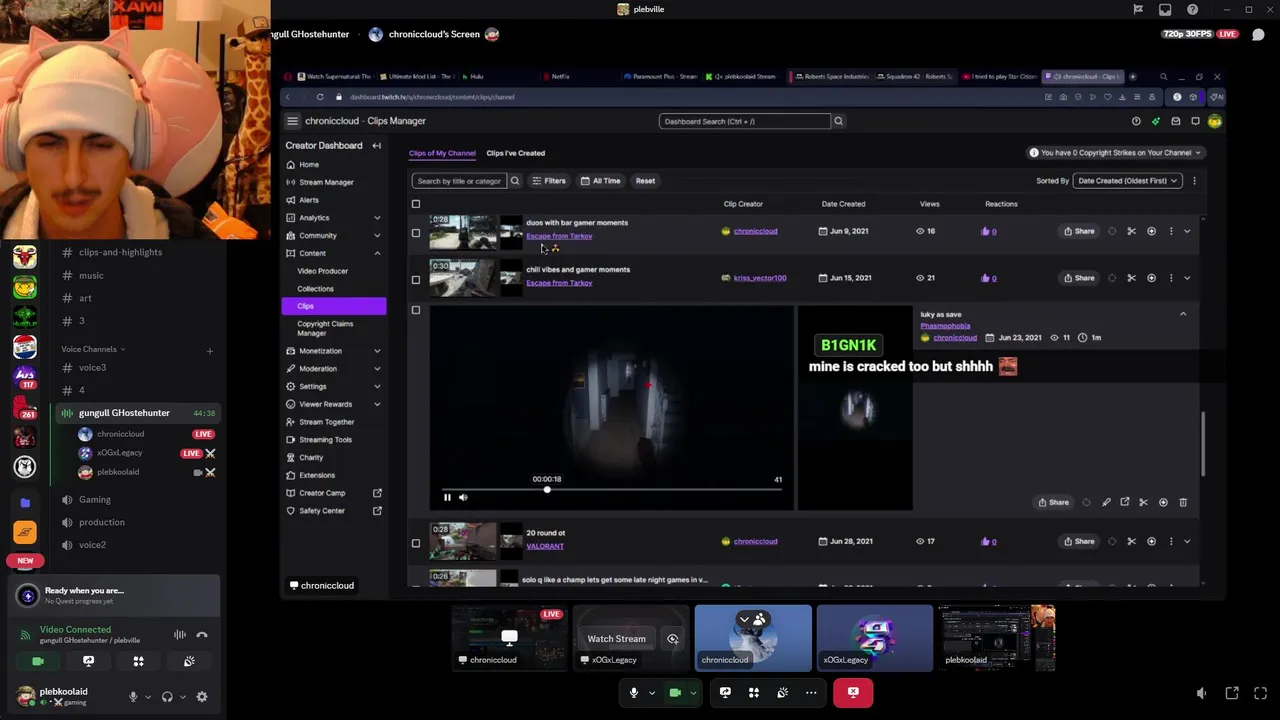
Task: Open the kebab menu beside Sorted By
Action: click(1194, 181)
